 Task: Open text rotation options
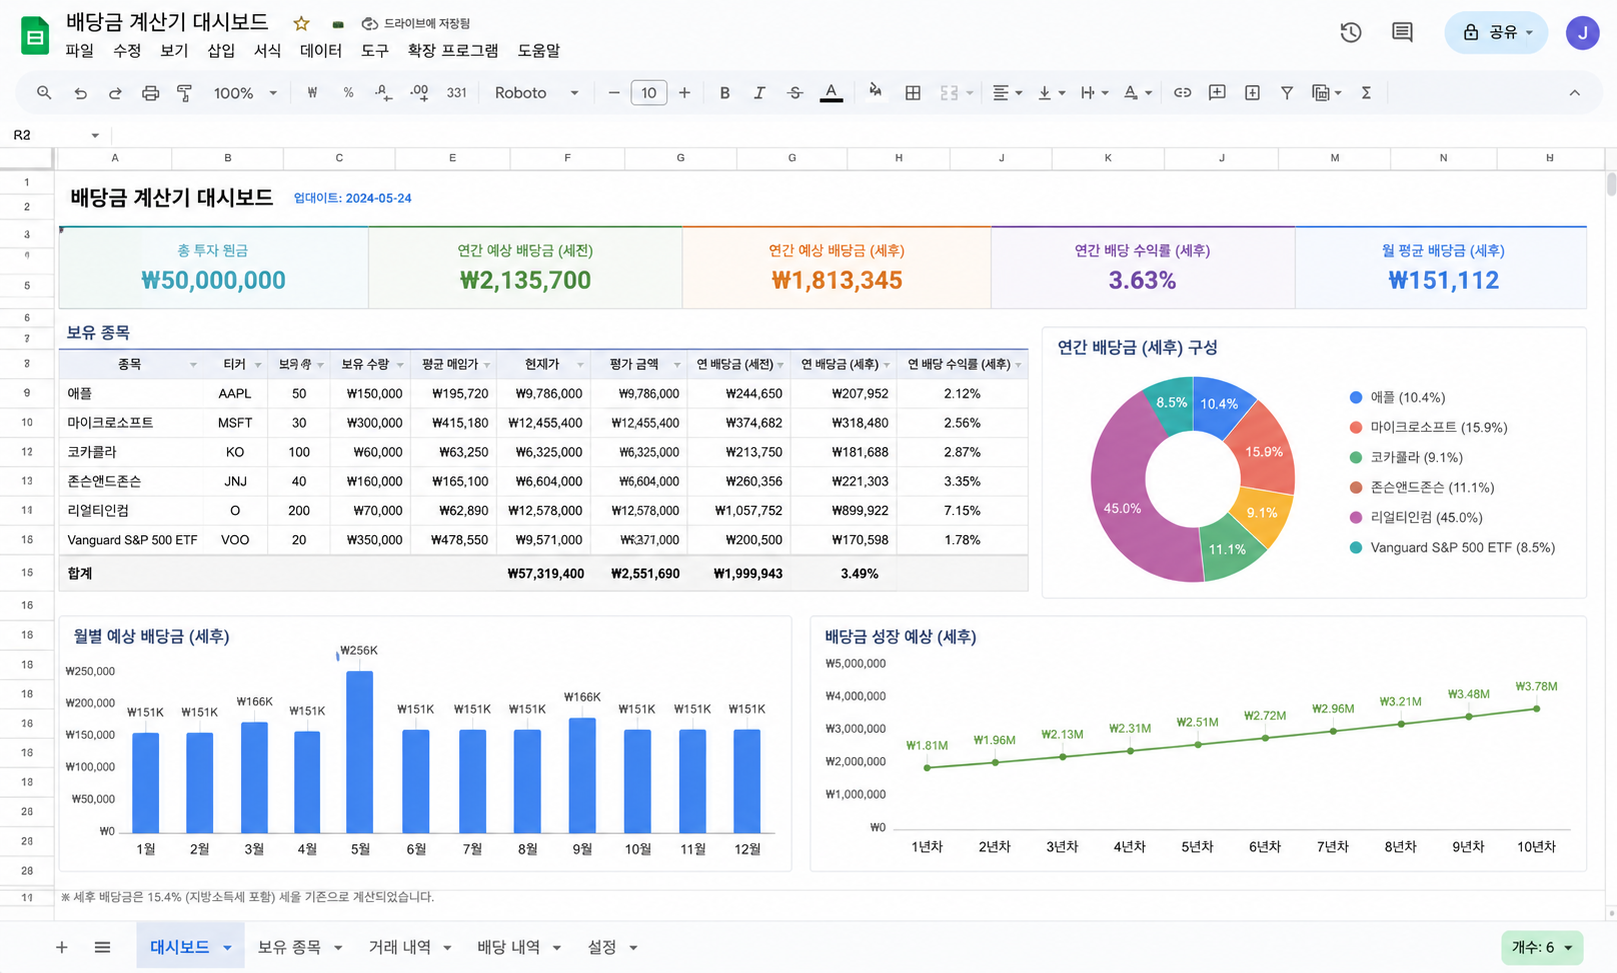pyautogui.click(x=1137, y=93)
